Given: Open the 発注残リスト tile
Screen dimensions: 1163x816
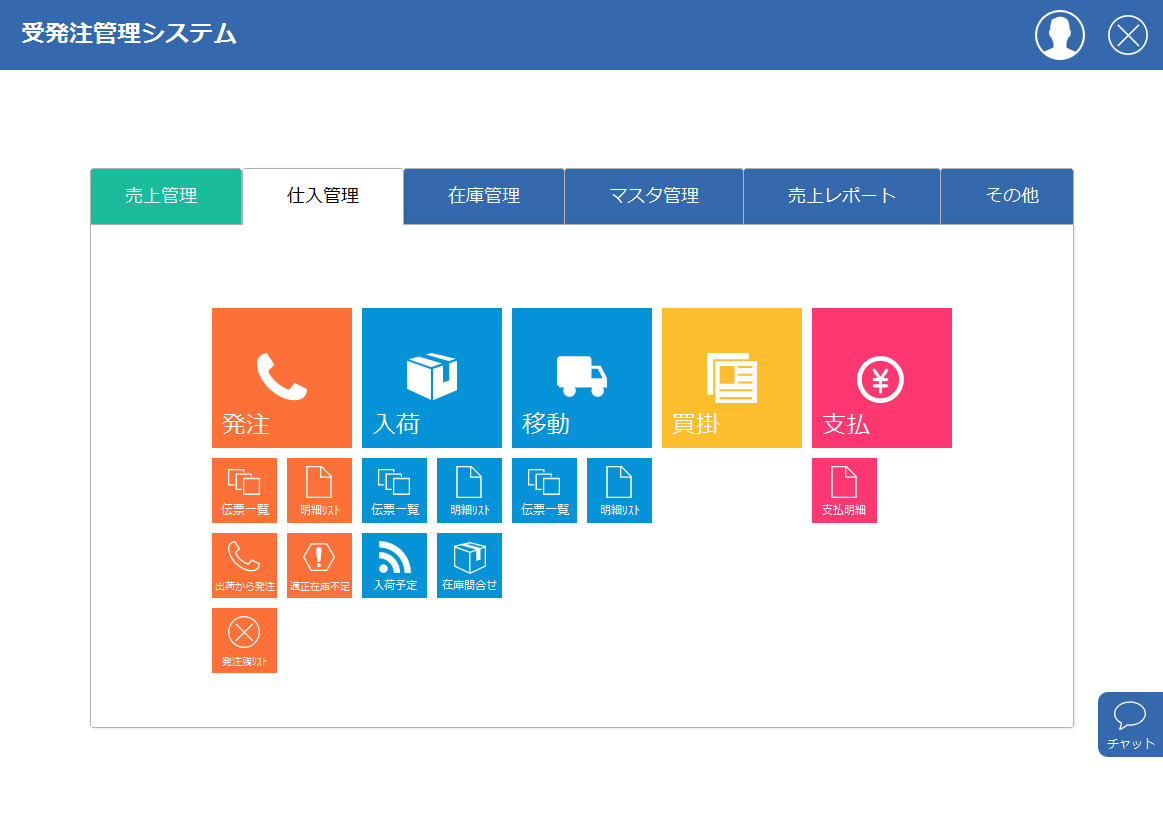Looking at the screenshot, I should click(x=245, y=641).
